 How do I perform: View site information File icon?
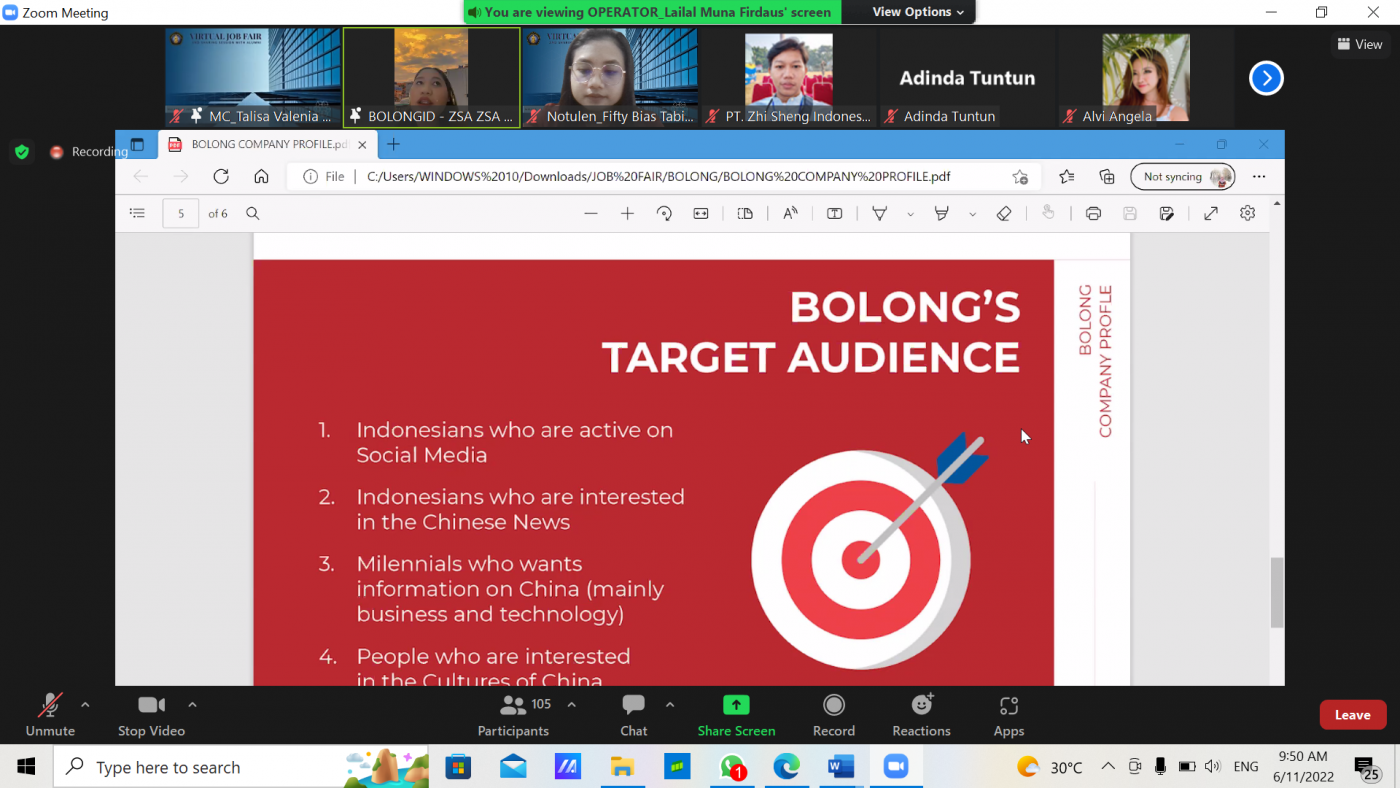(323, 176)
